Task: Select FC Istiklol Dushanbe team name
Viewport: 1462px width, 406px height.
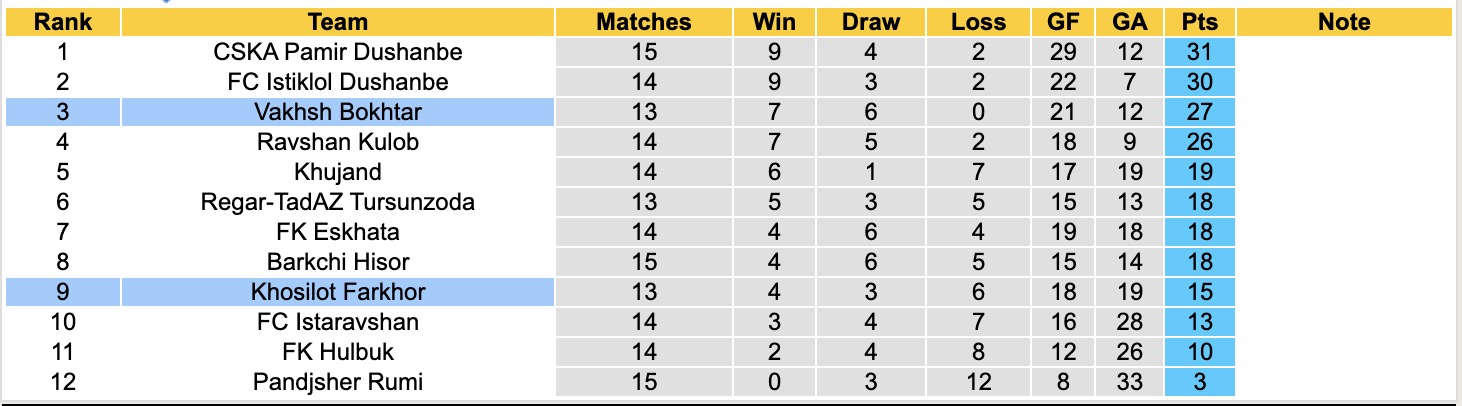Action: (338, 82)
